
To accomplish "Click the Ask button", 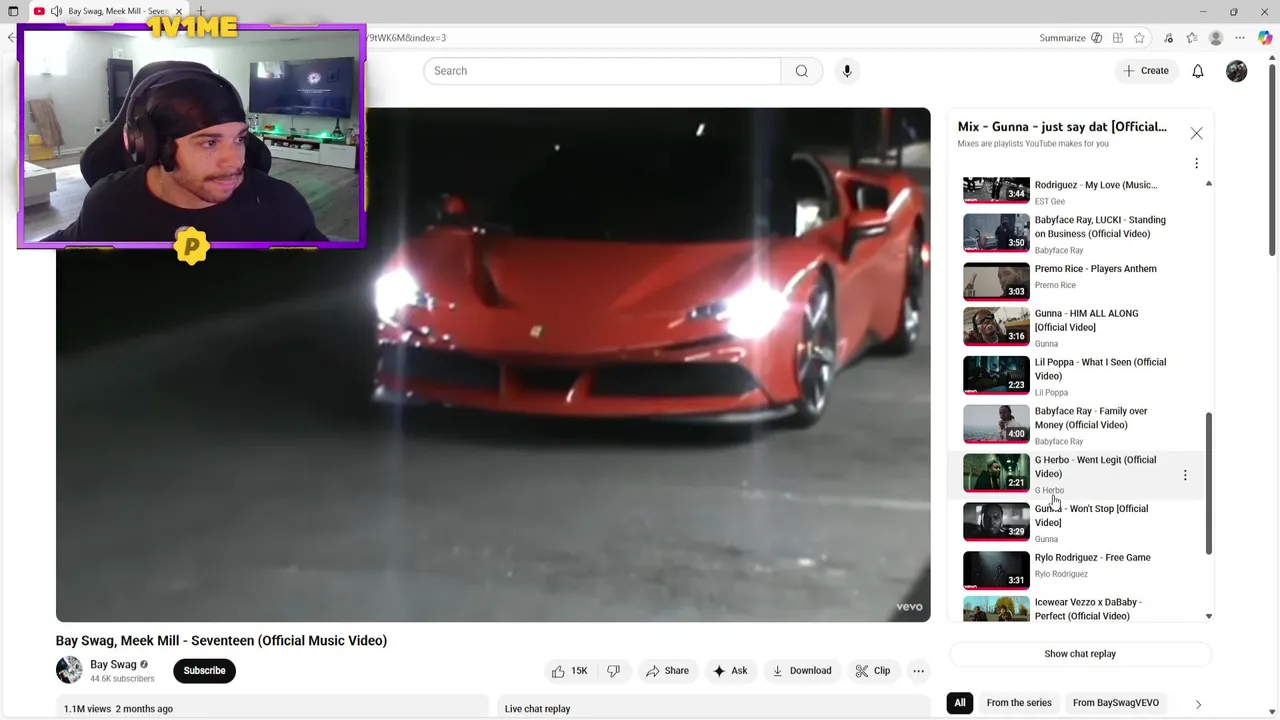I will click(730, 671).
